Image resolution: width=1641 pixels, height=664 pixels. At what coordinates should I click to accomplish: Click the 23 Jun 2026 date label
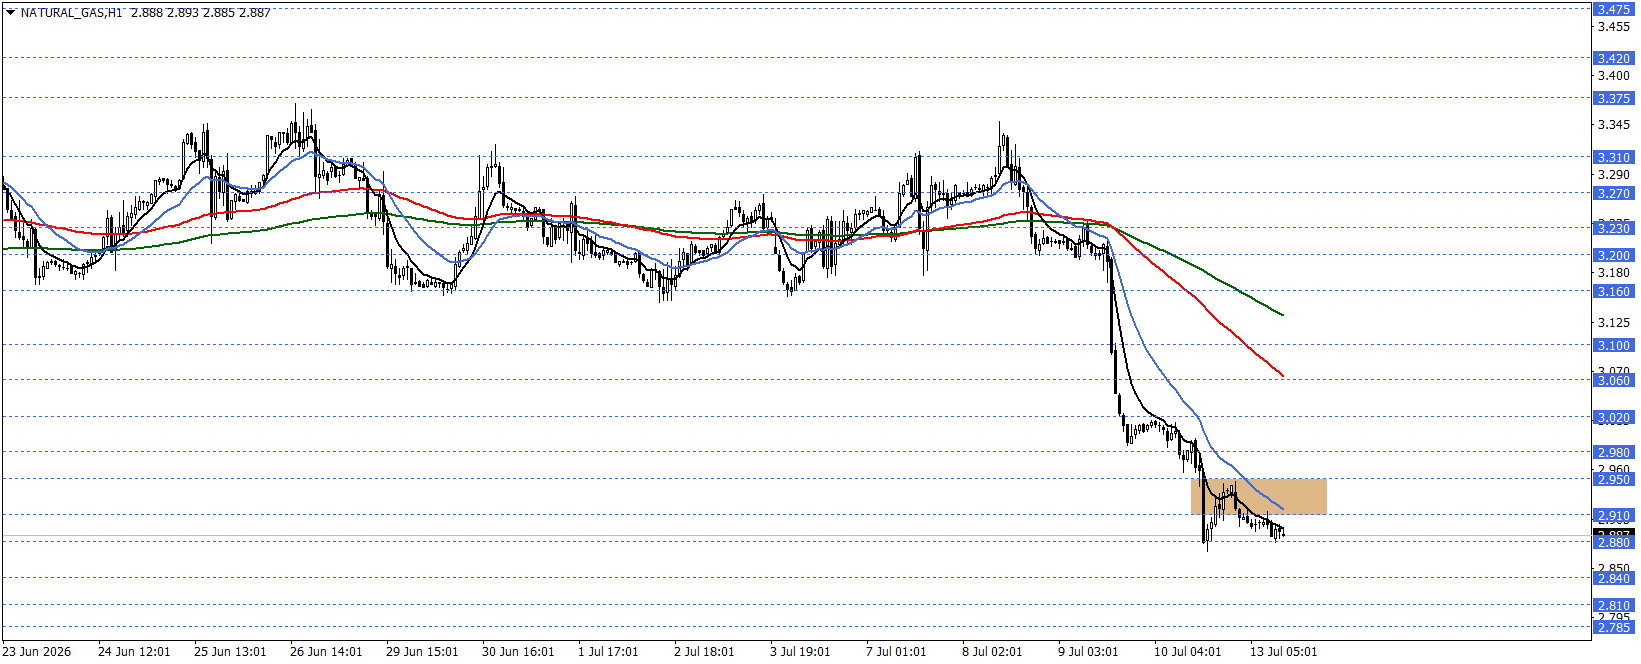pyautogui.click(x=37, y=651)
